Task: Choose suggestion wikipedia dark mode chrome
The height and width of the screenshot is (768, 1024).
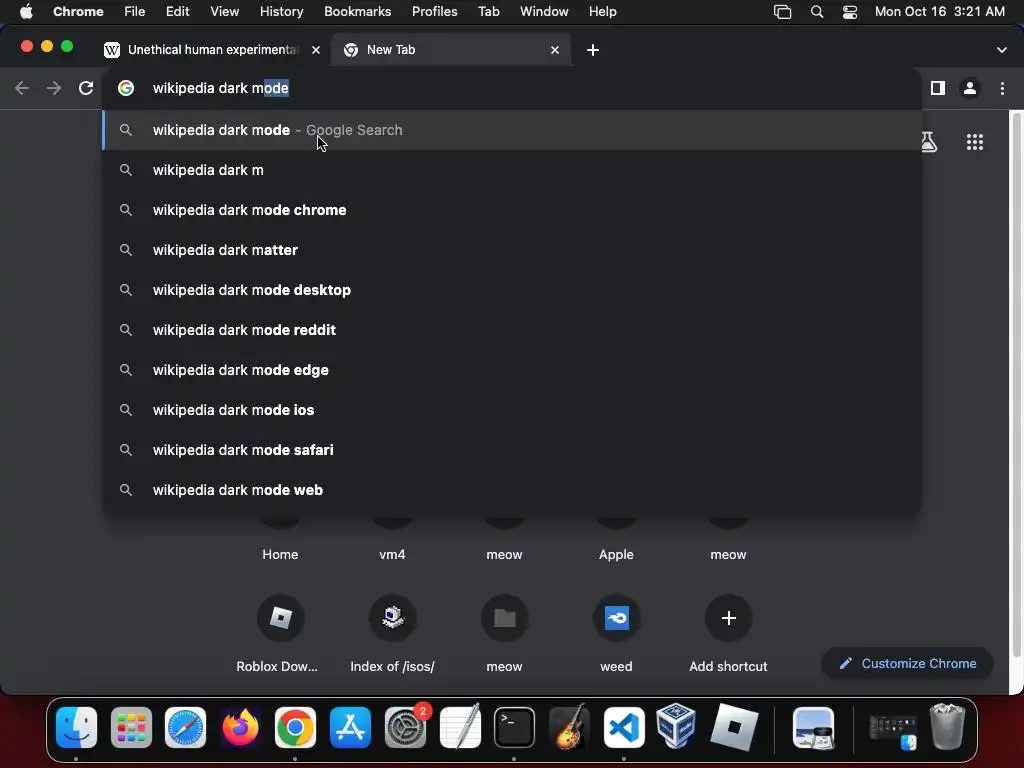Action: pyautogui.click(x=512, y=210)
